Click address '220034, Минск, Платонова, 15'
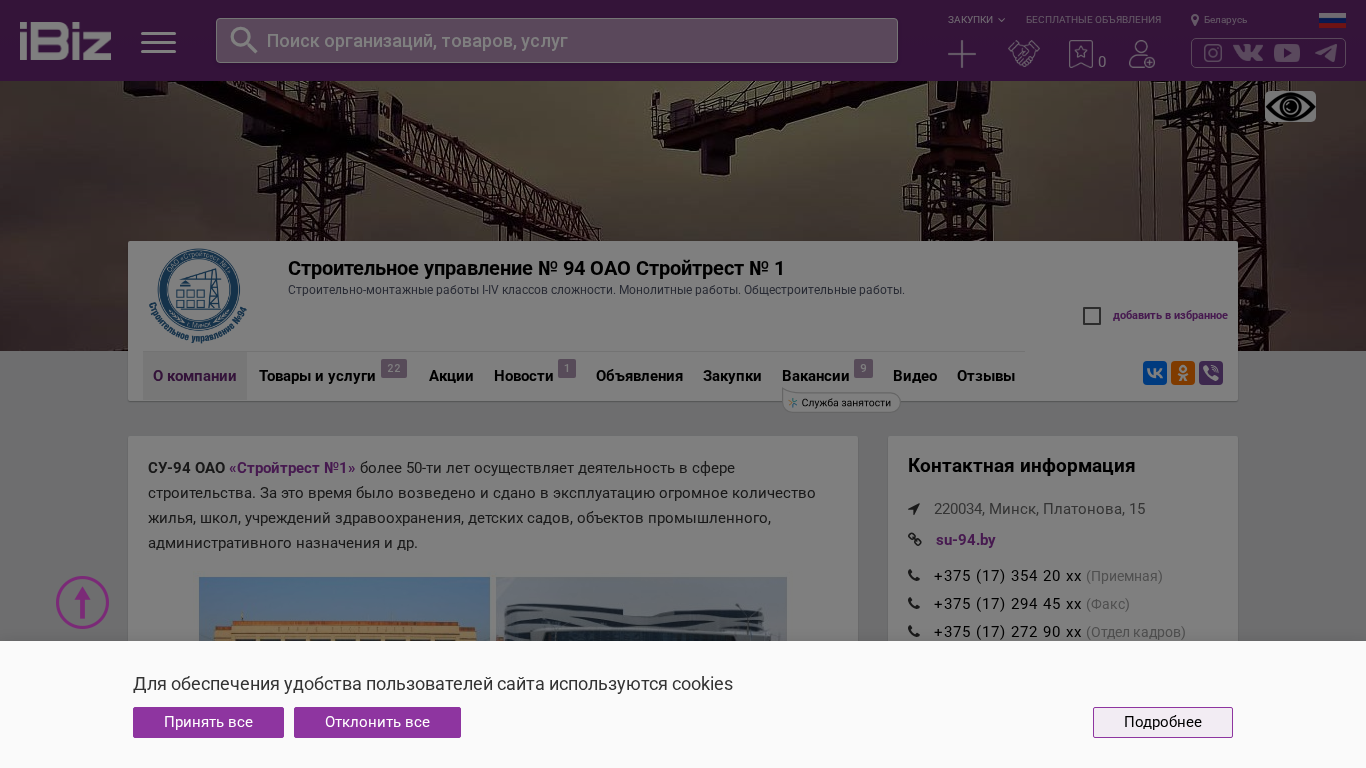The height and width of the screenshot is (768, 1366). 1040,509
